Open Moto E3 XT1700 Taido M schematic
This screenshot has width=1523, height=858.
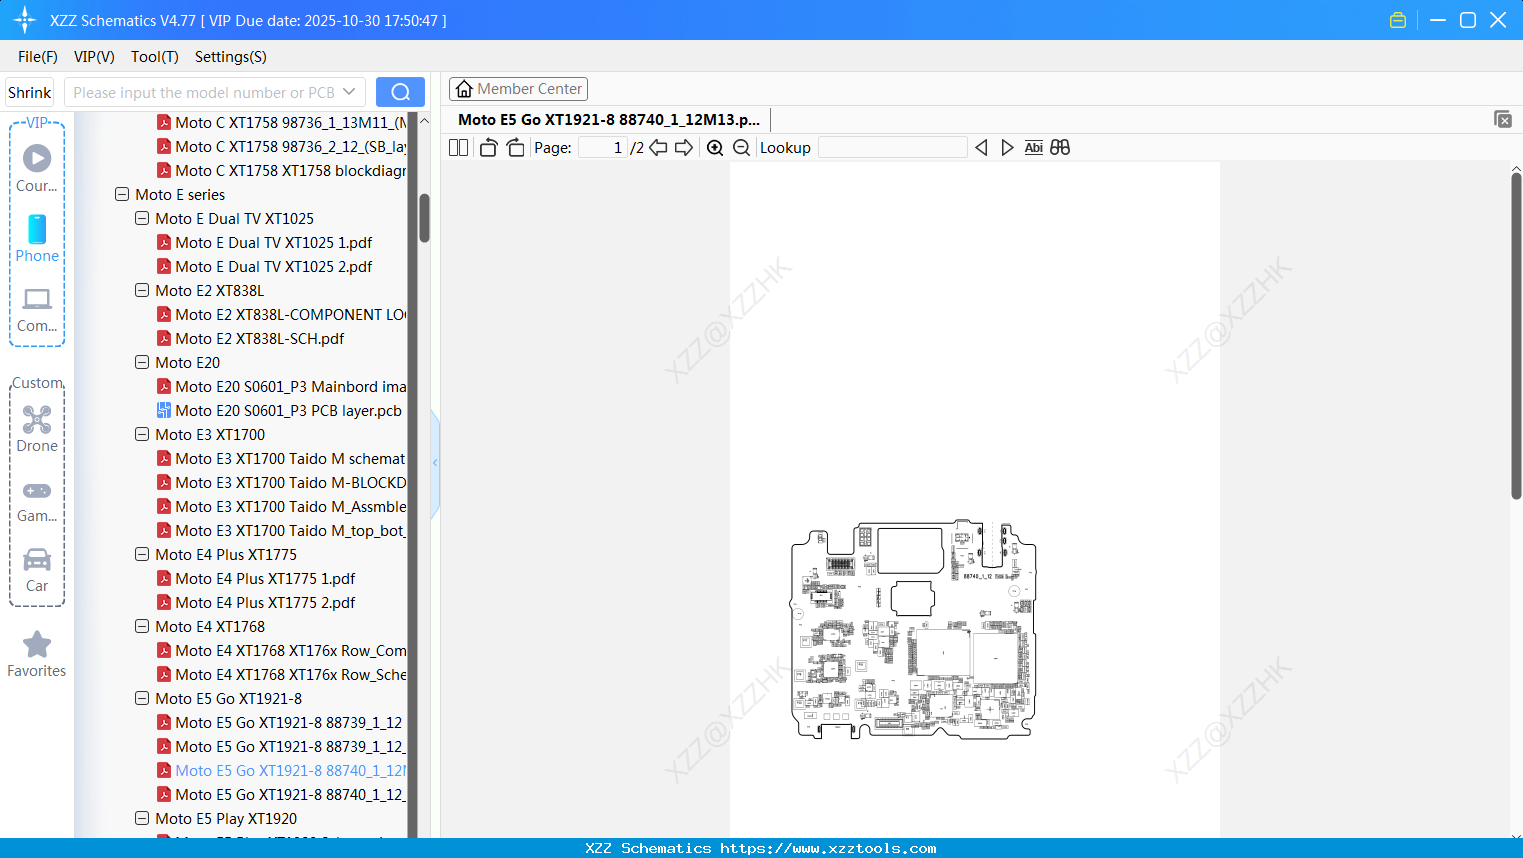(x=282, y=459)
